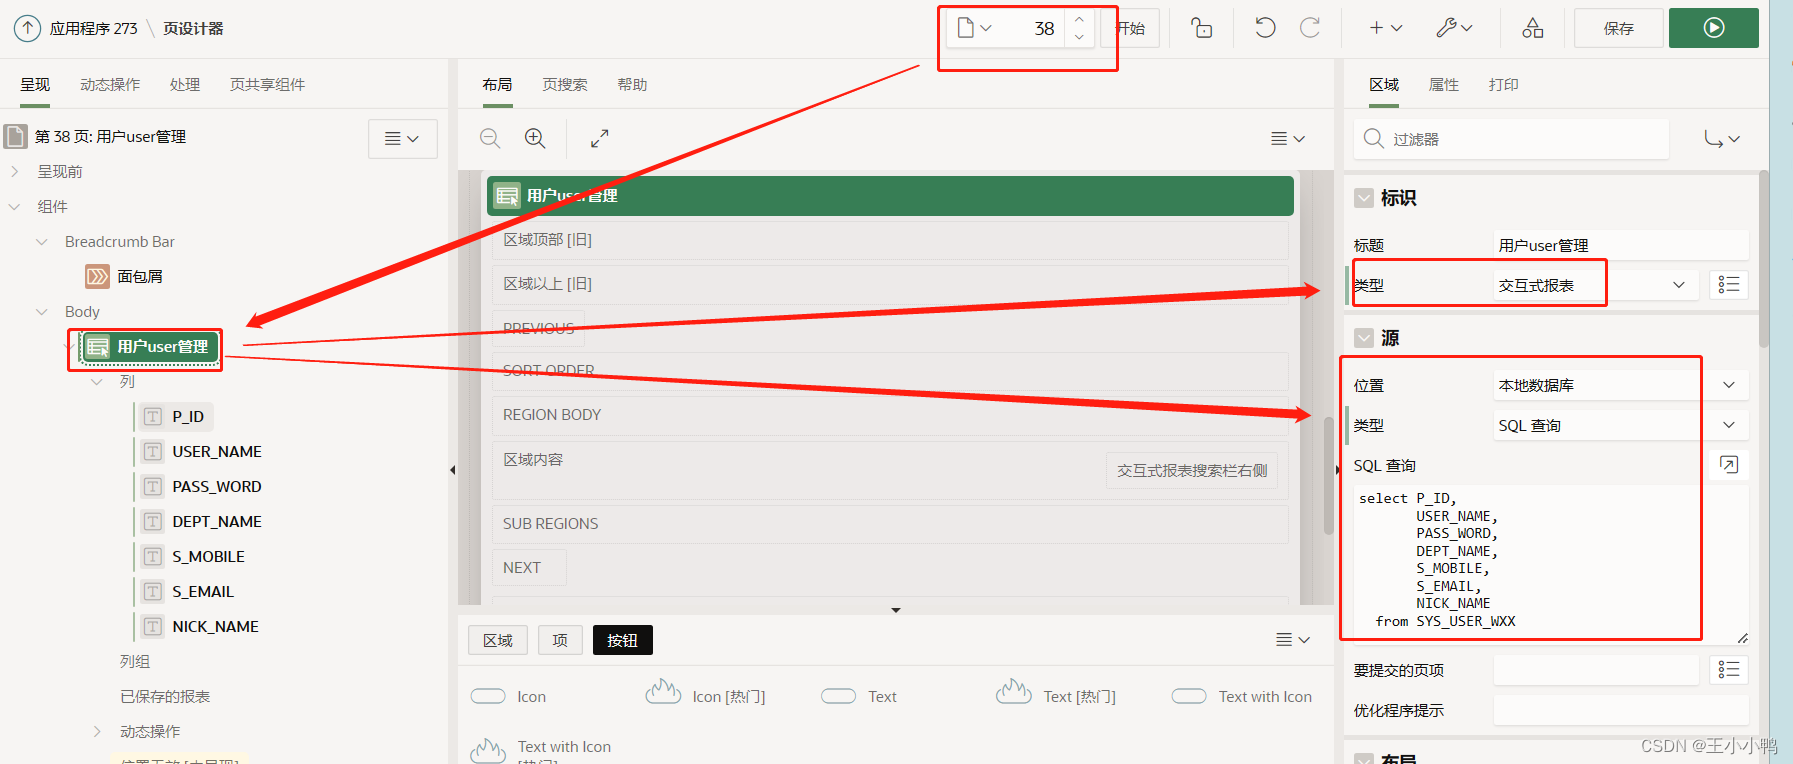Image resolution: width=1793 pixels, height=764 pixels.
Task: Click the 保存 save button
Action: pos(1618,28)
